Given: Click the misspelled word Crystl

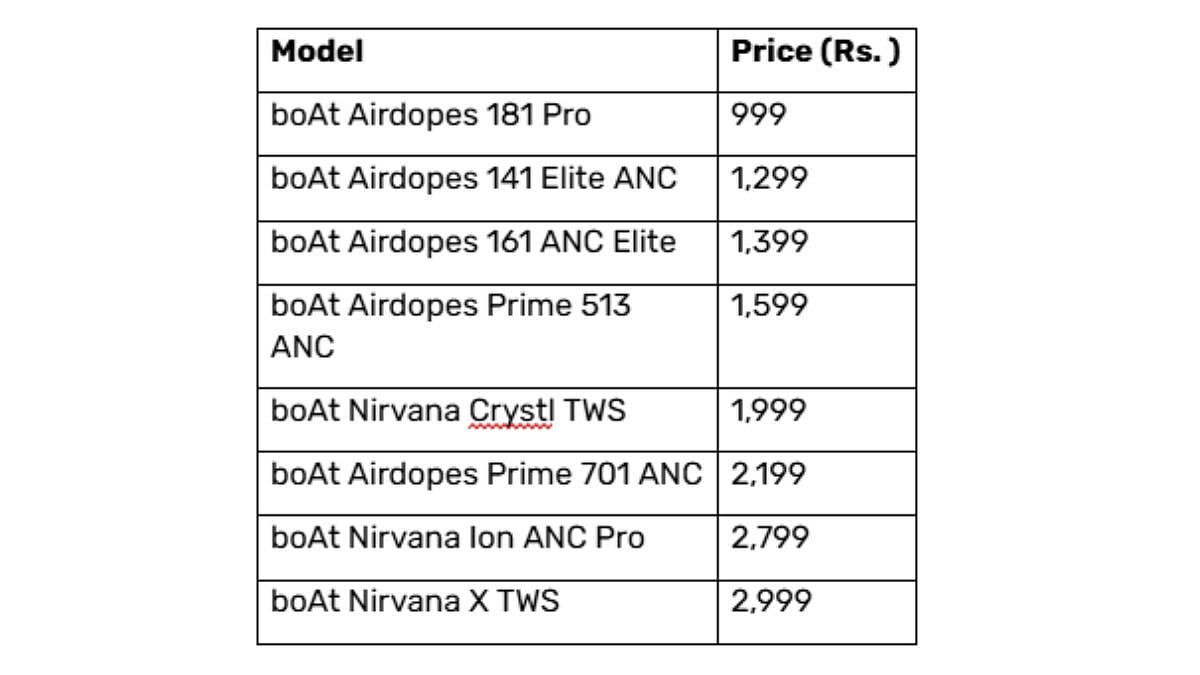Looking at the screenshot, I should pos(511,411).
